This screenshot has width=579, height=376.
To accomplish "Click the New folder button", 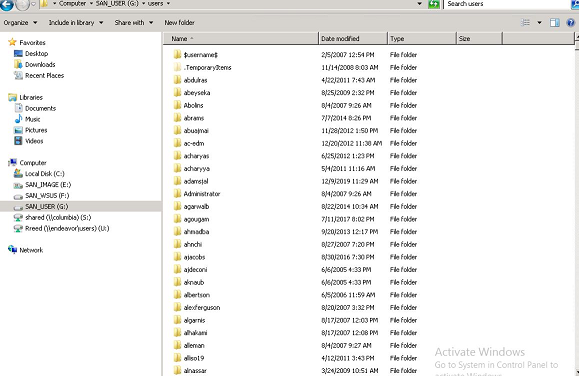I will click(179, 23).
